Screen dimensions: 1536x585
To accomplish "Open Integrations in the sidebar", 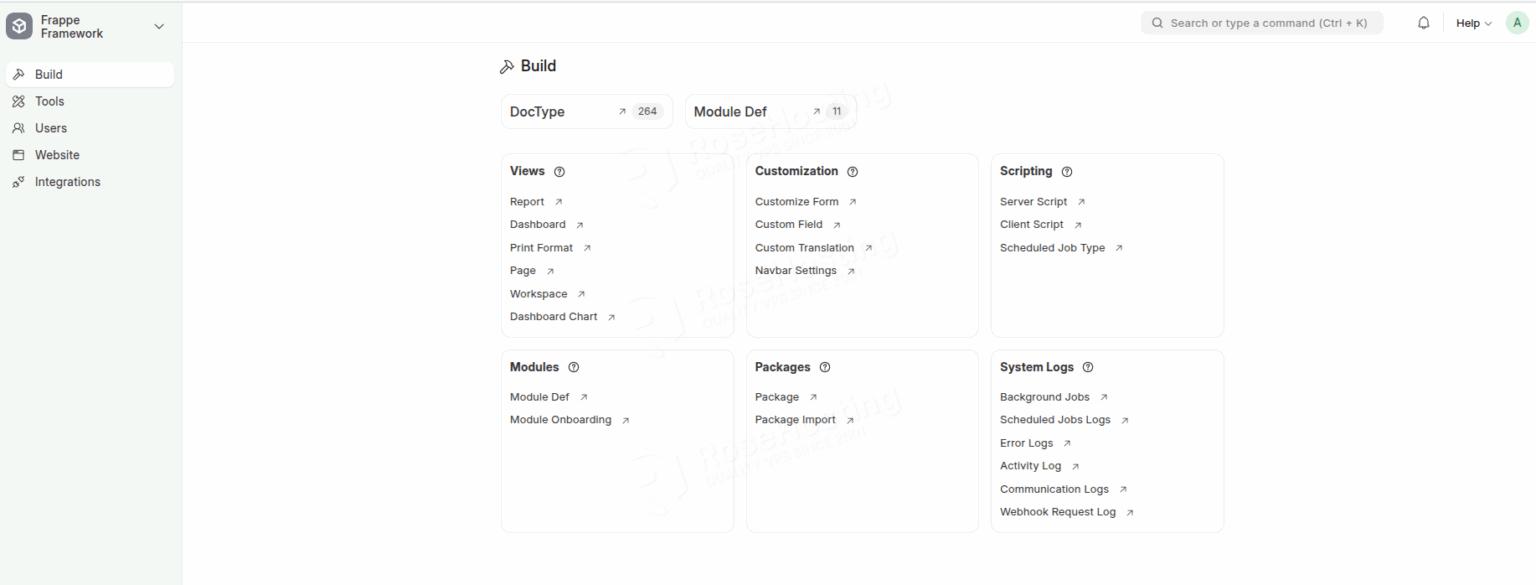I will pyautogui.click(x=67, y=182).
